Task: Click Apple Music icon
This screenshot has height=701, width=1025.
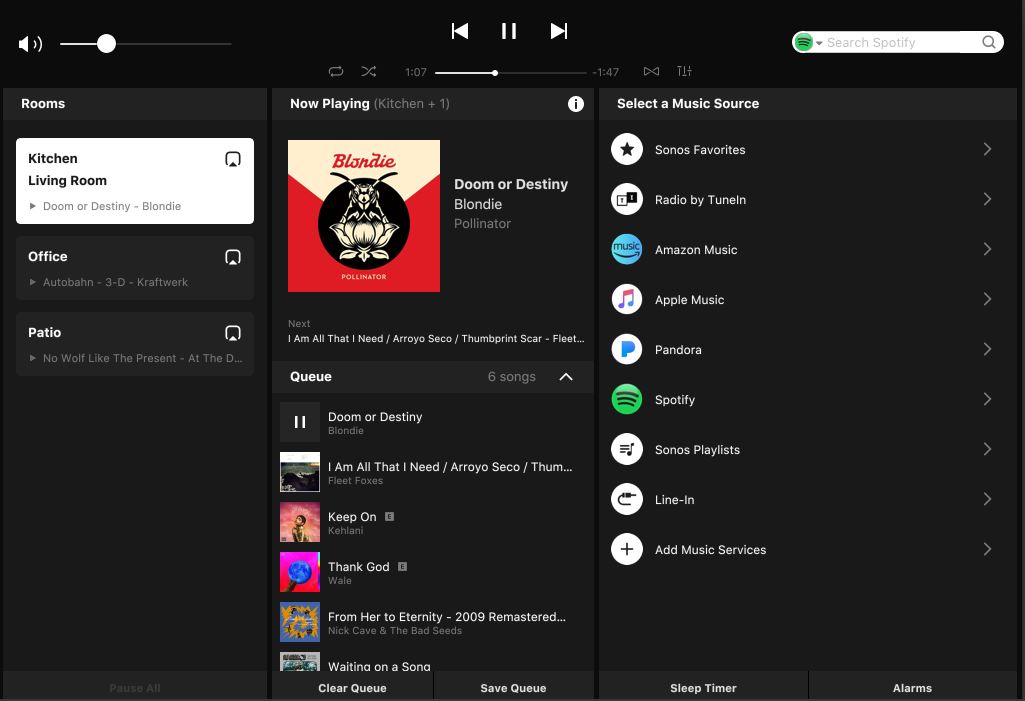Action: [x=627, y=299]
